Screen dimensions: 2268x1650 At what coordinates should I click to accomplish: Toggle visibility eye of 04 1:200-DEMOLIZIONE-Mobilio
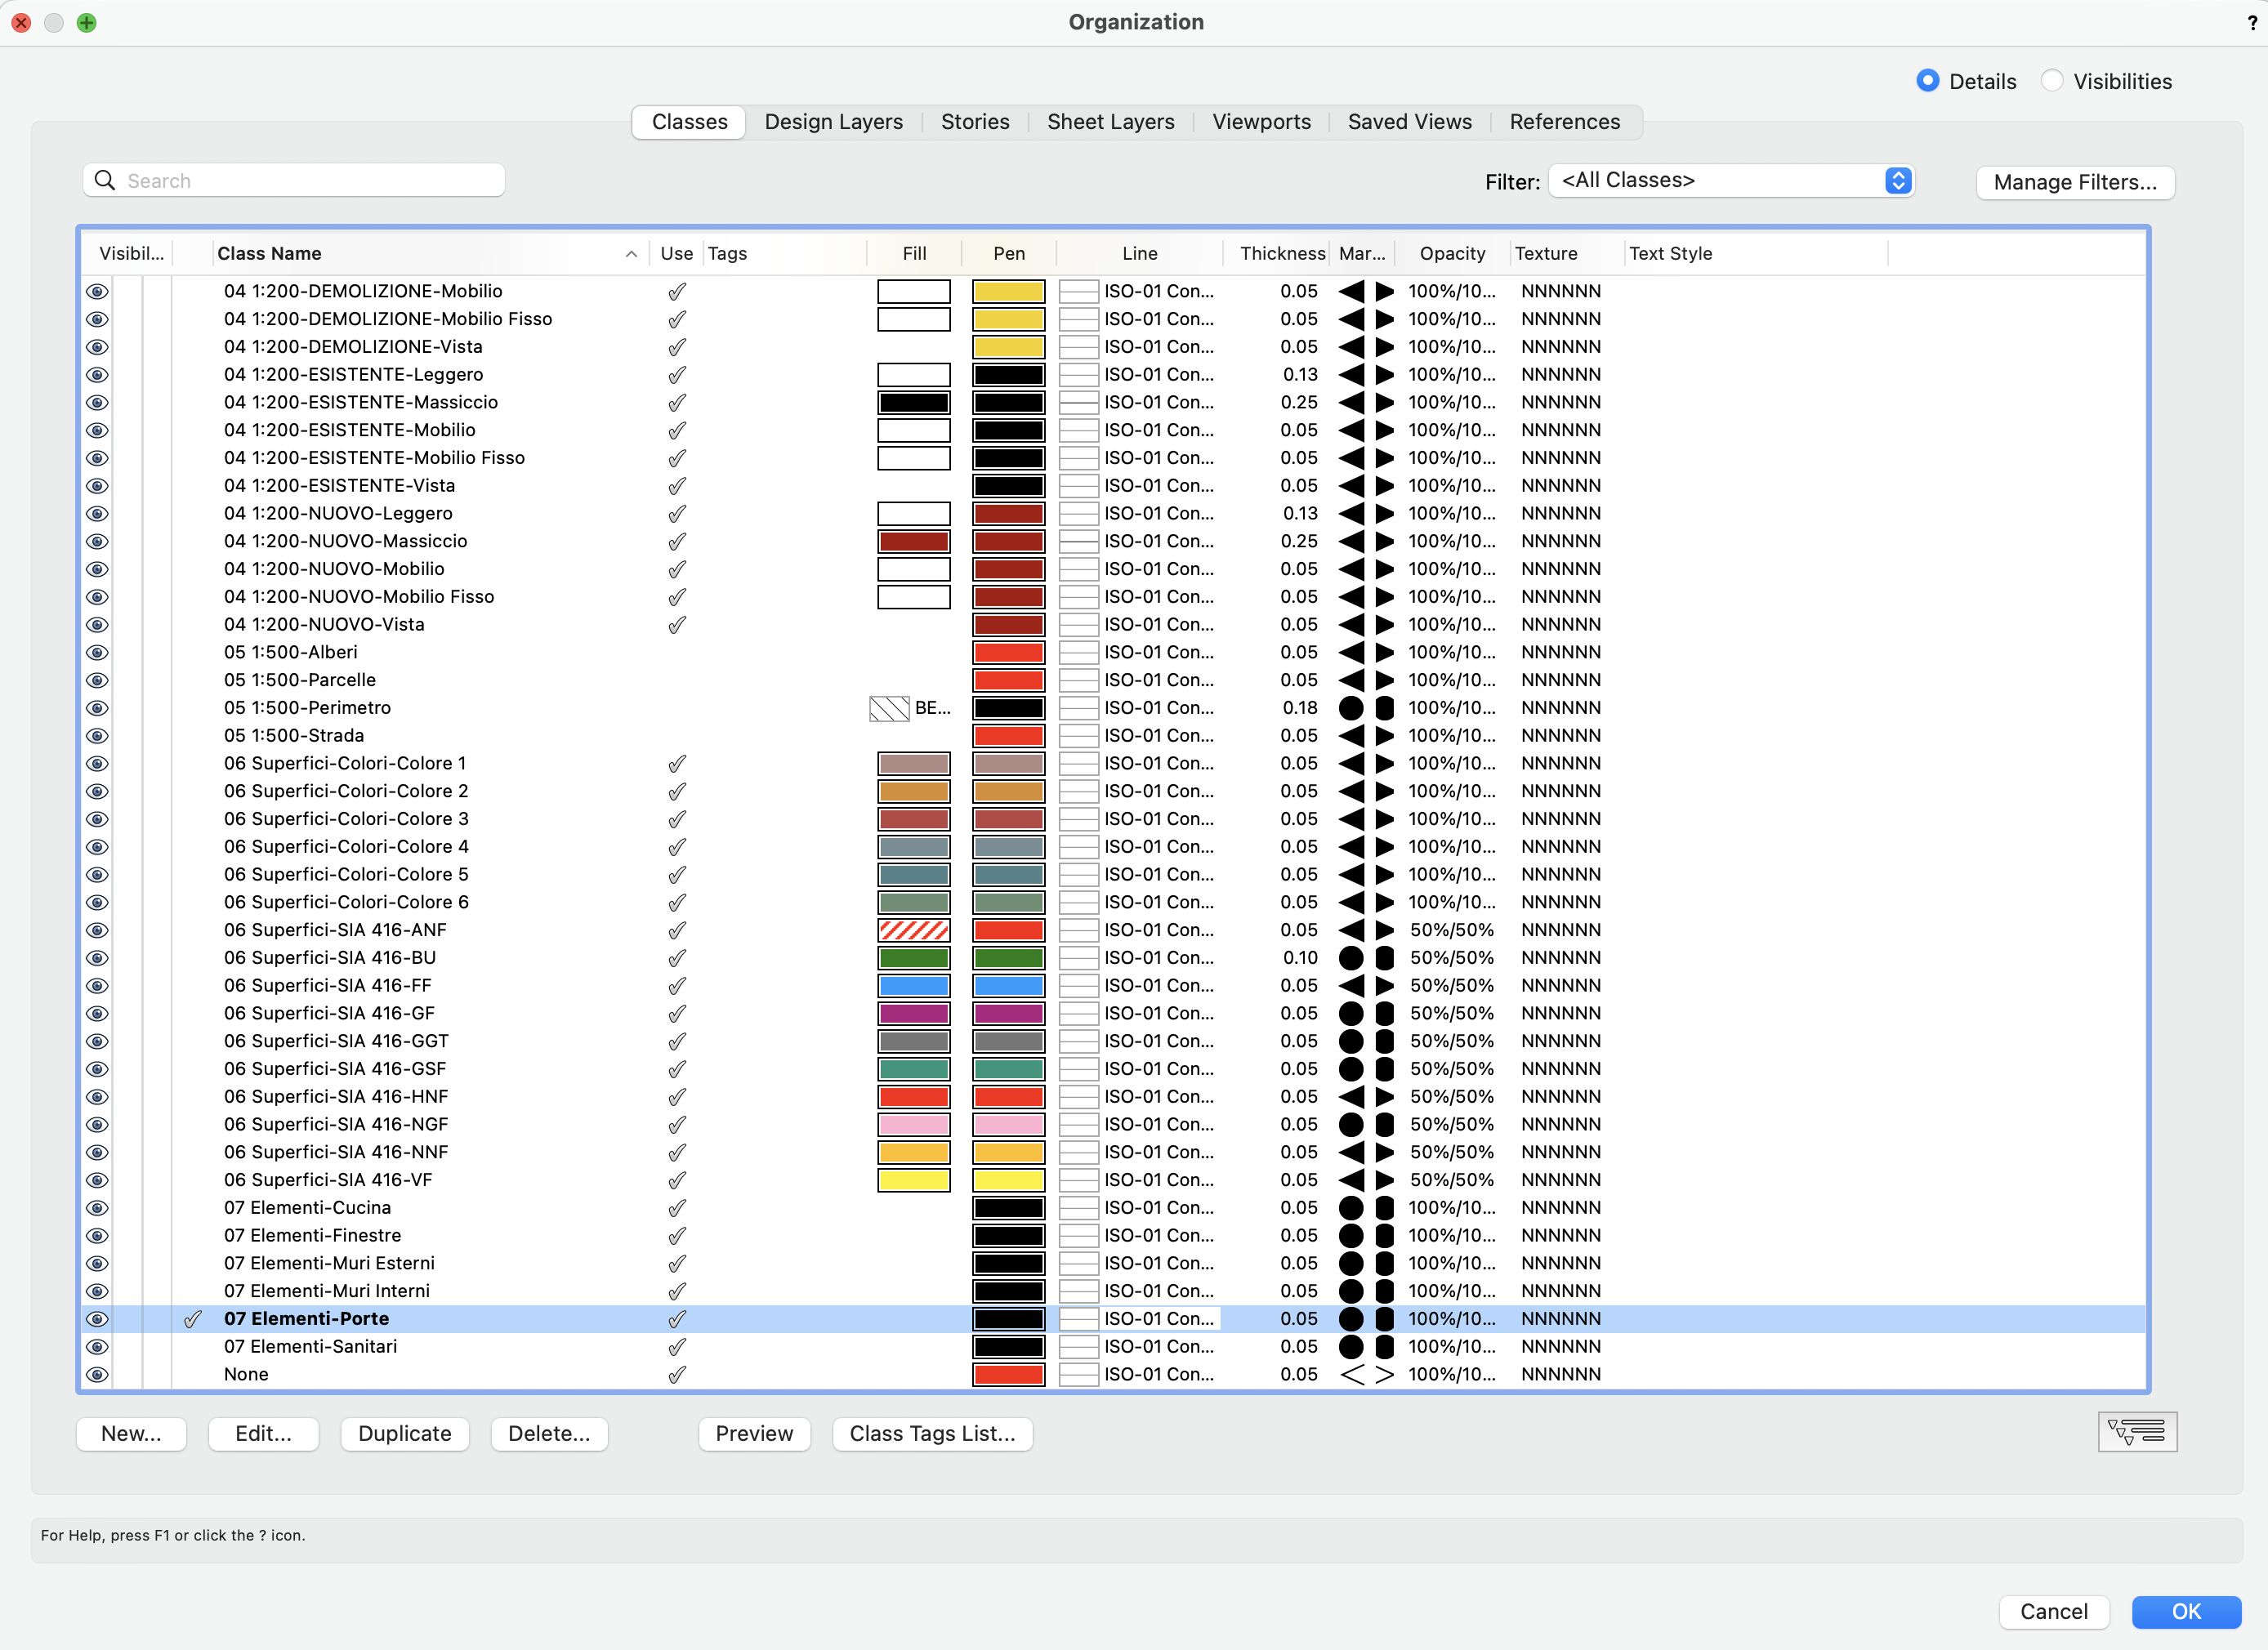[97, 291]
